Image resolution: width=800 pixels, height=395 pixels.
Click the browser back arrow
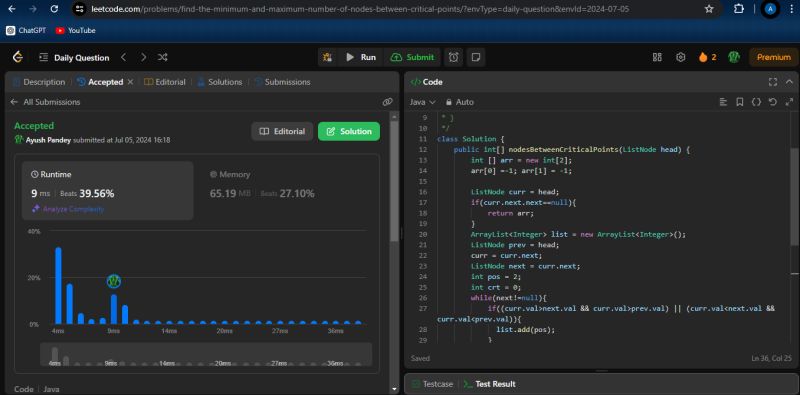pos(12,9)
